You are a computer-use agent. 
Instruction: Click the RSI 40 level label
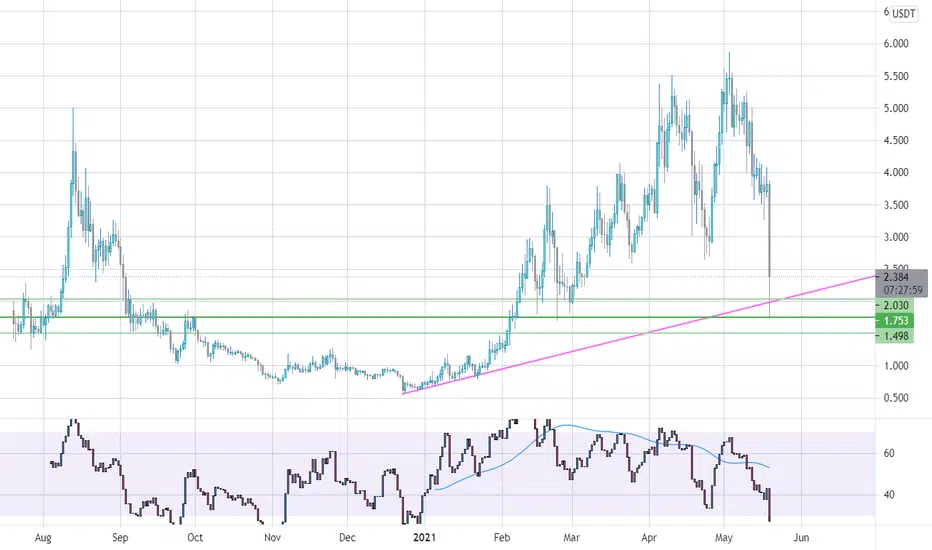tap(889, 495)
